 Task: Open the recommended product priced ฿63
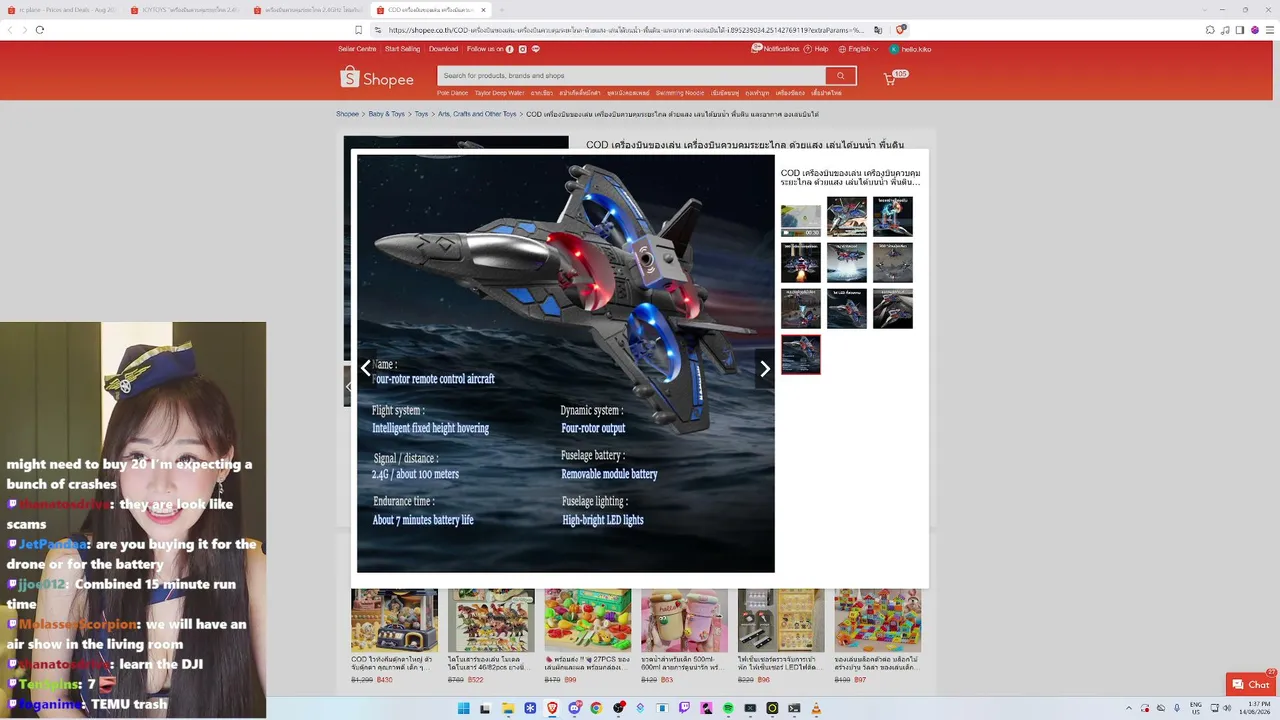pos(684,635)
